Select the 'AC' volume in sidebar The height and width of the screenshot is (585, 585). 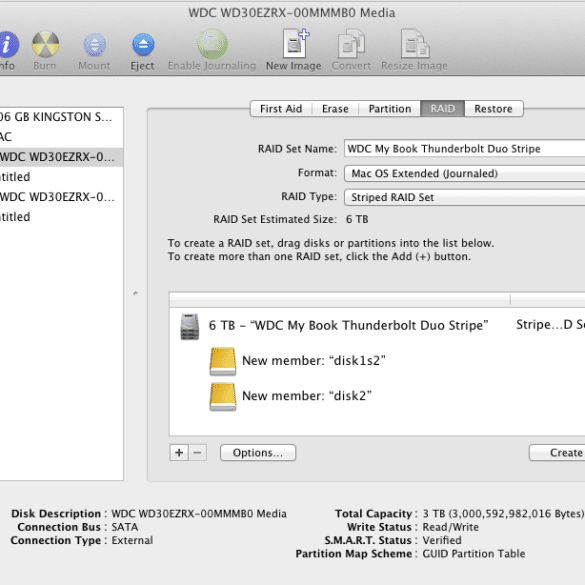pos(62,137)
